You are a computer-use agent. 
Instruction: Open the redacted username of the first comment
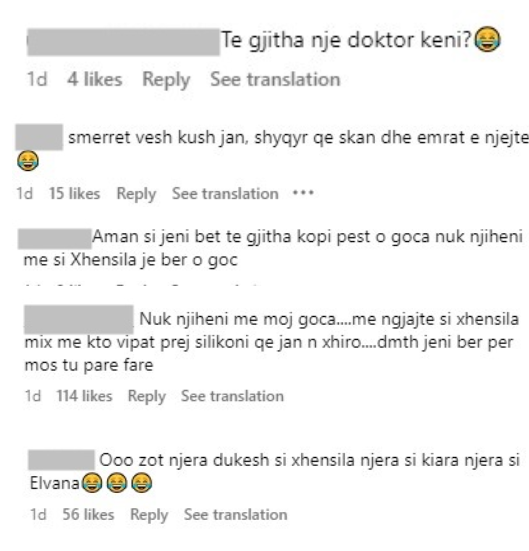123,42
